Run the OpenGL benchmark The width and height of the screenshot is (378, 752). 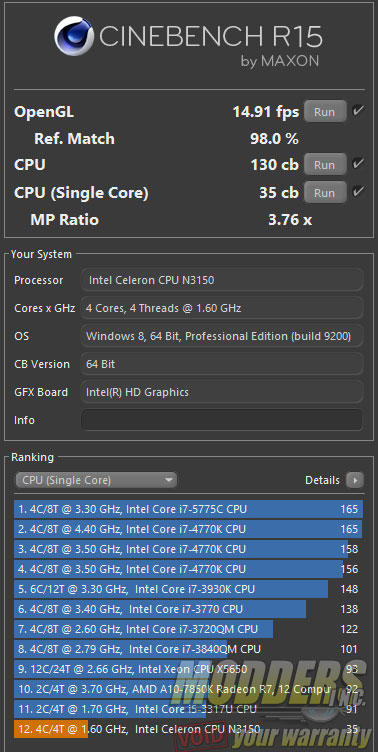coord(325,112)
